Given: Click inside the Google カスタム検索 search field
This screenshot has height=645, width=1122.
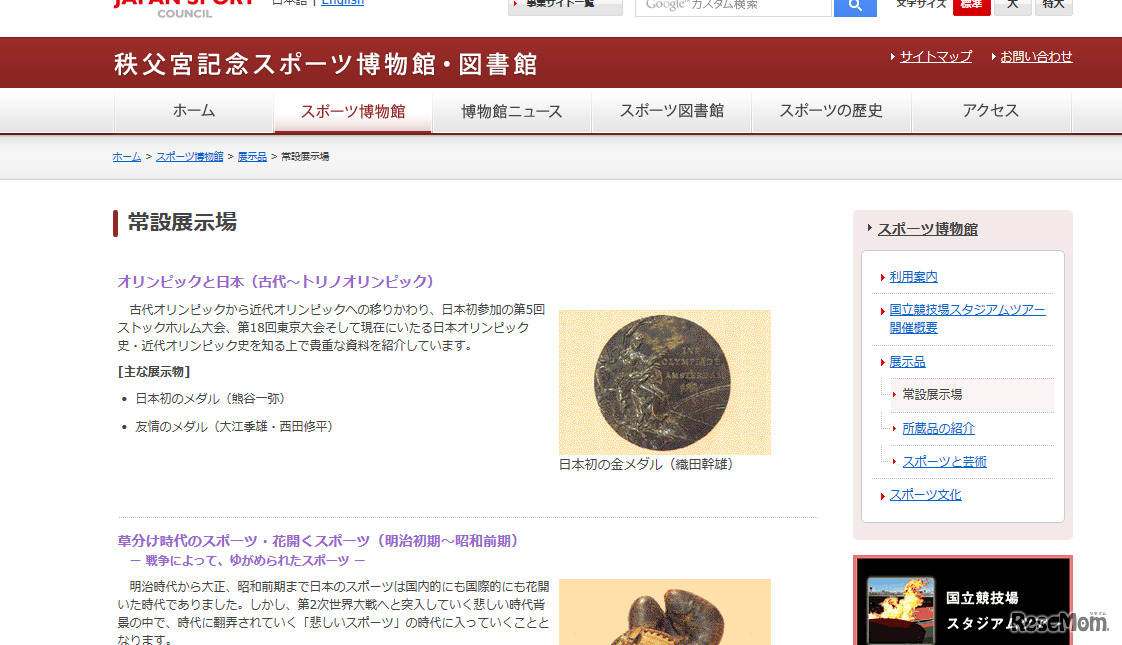Looking at the screenshot, I should [x=733, y=7].
